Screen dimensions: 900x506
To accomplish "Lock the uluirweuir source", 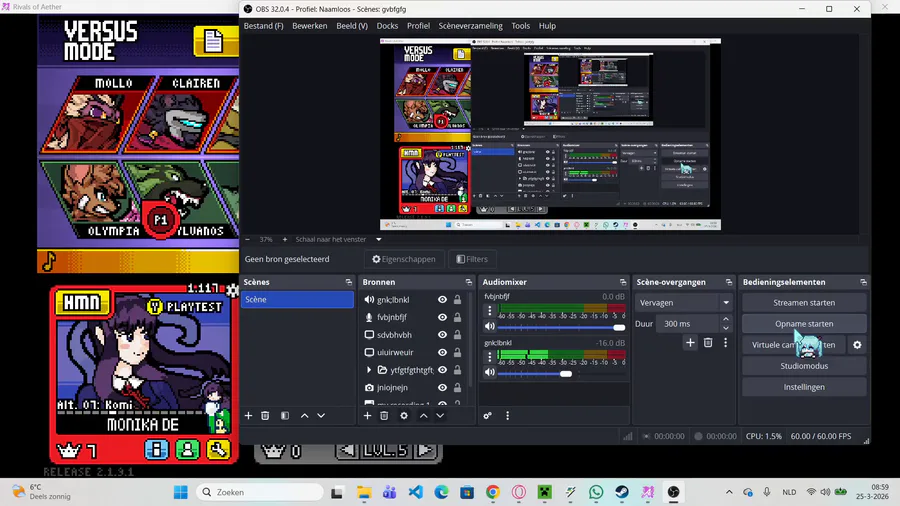I will 457,352.
